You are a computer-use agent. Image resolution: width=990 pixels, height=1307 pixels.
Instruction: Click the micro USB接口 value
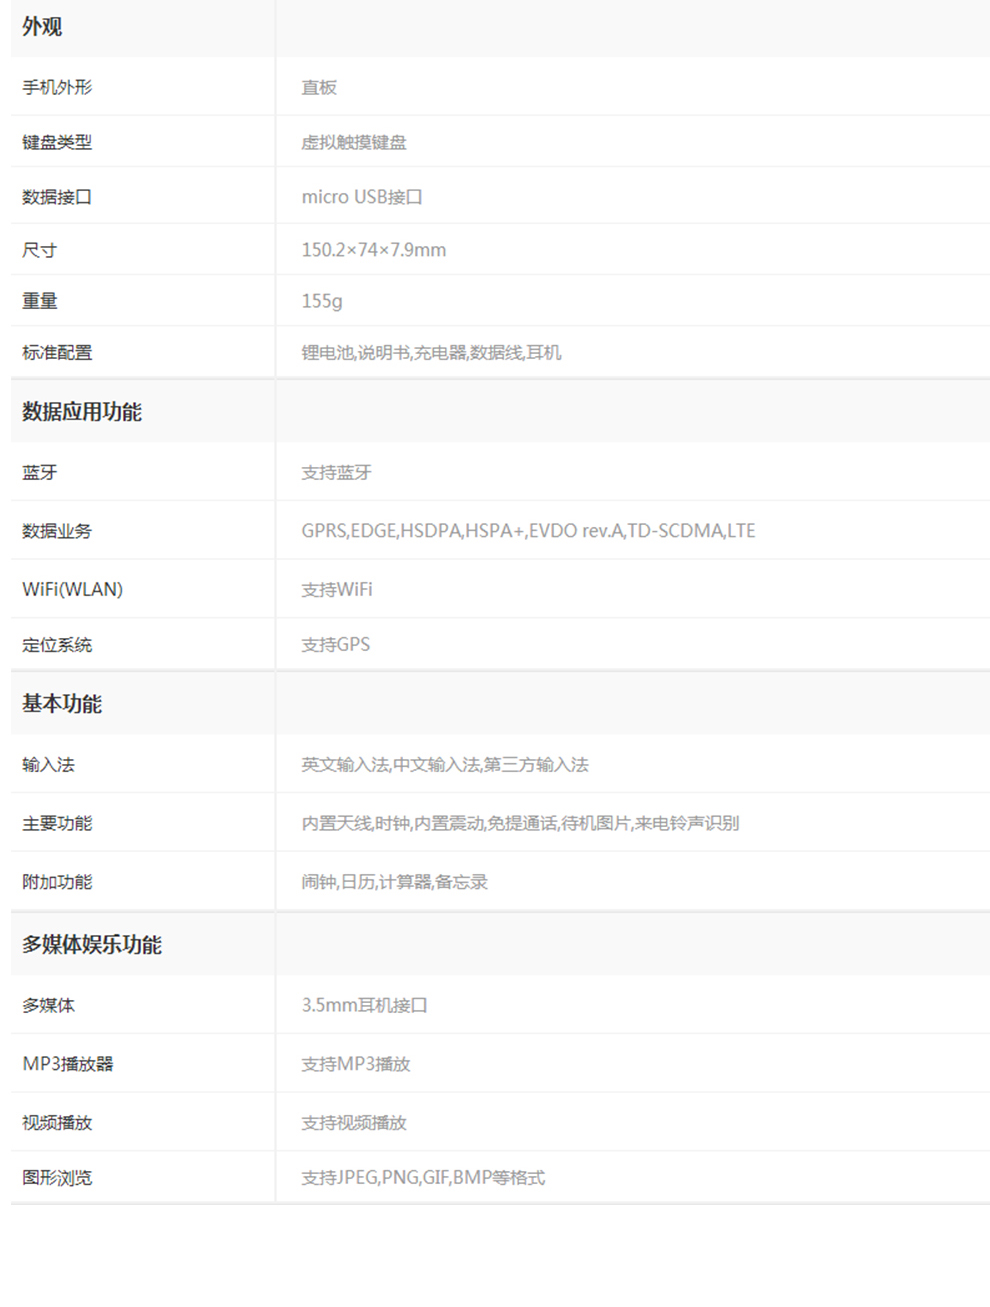coord(362,197)
